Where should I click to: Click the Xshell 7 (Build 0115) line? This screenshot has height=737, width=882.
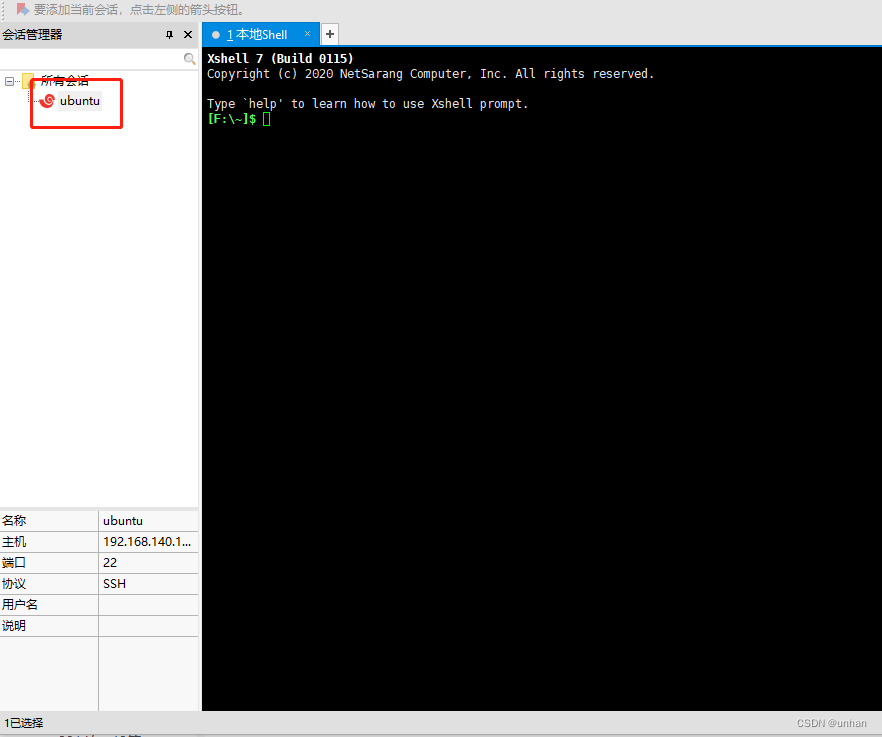click(280, 59)
